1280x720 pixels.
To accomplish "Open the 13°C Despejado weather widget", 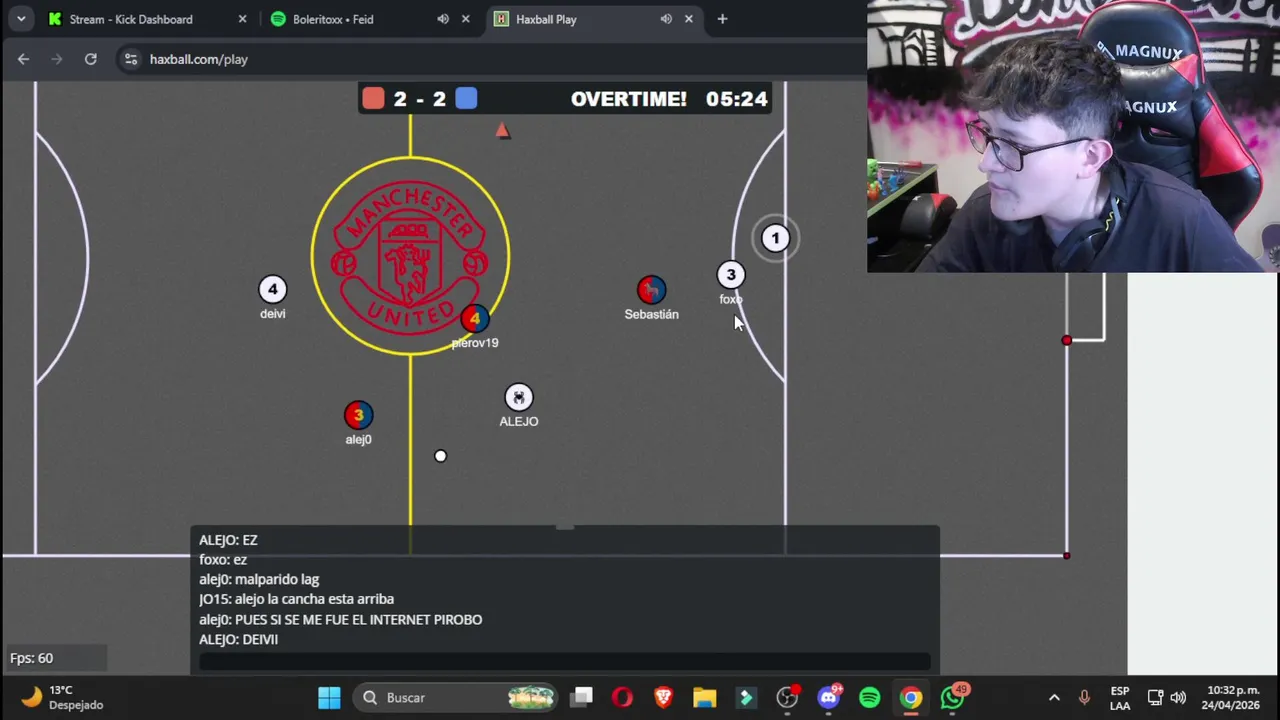I will (62, 697).
